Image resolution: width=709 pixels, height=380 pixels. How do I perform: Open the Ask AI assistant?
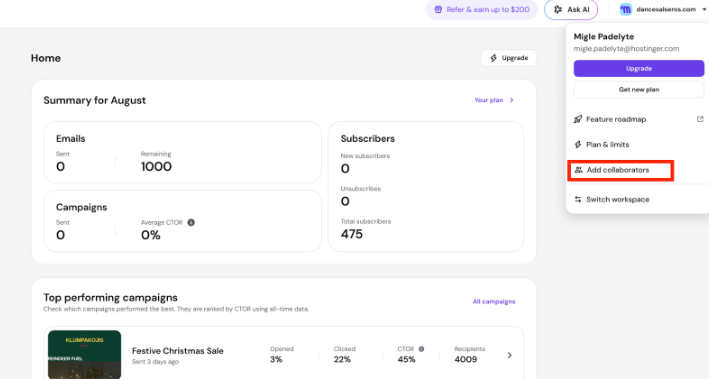571,10
